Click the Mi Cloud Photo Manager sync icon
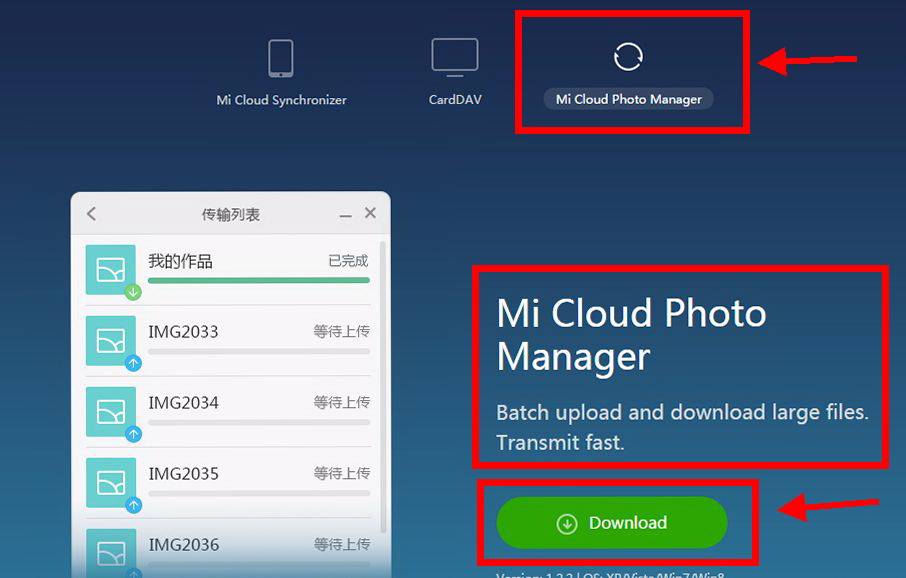The height and width of the screenshot is (578, 906). coord(628,57)
